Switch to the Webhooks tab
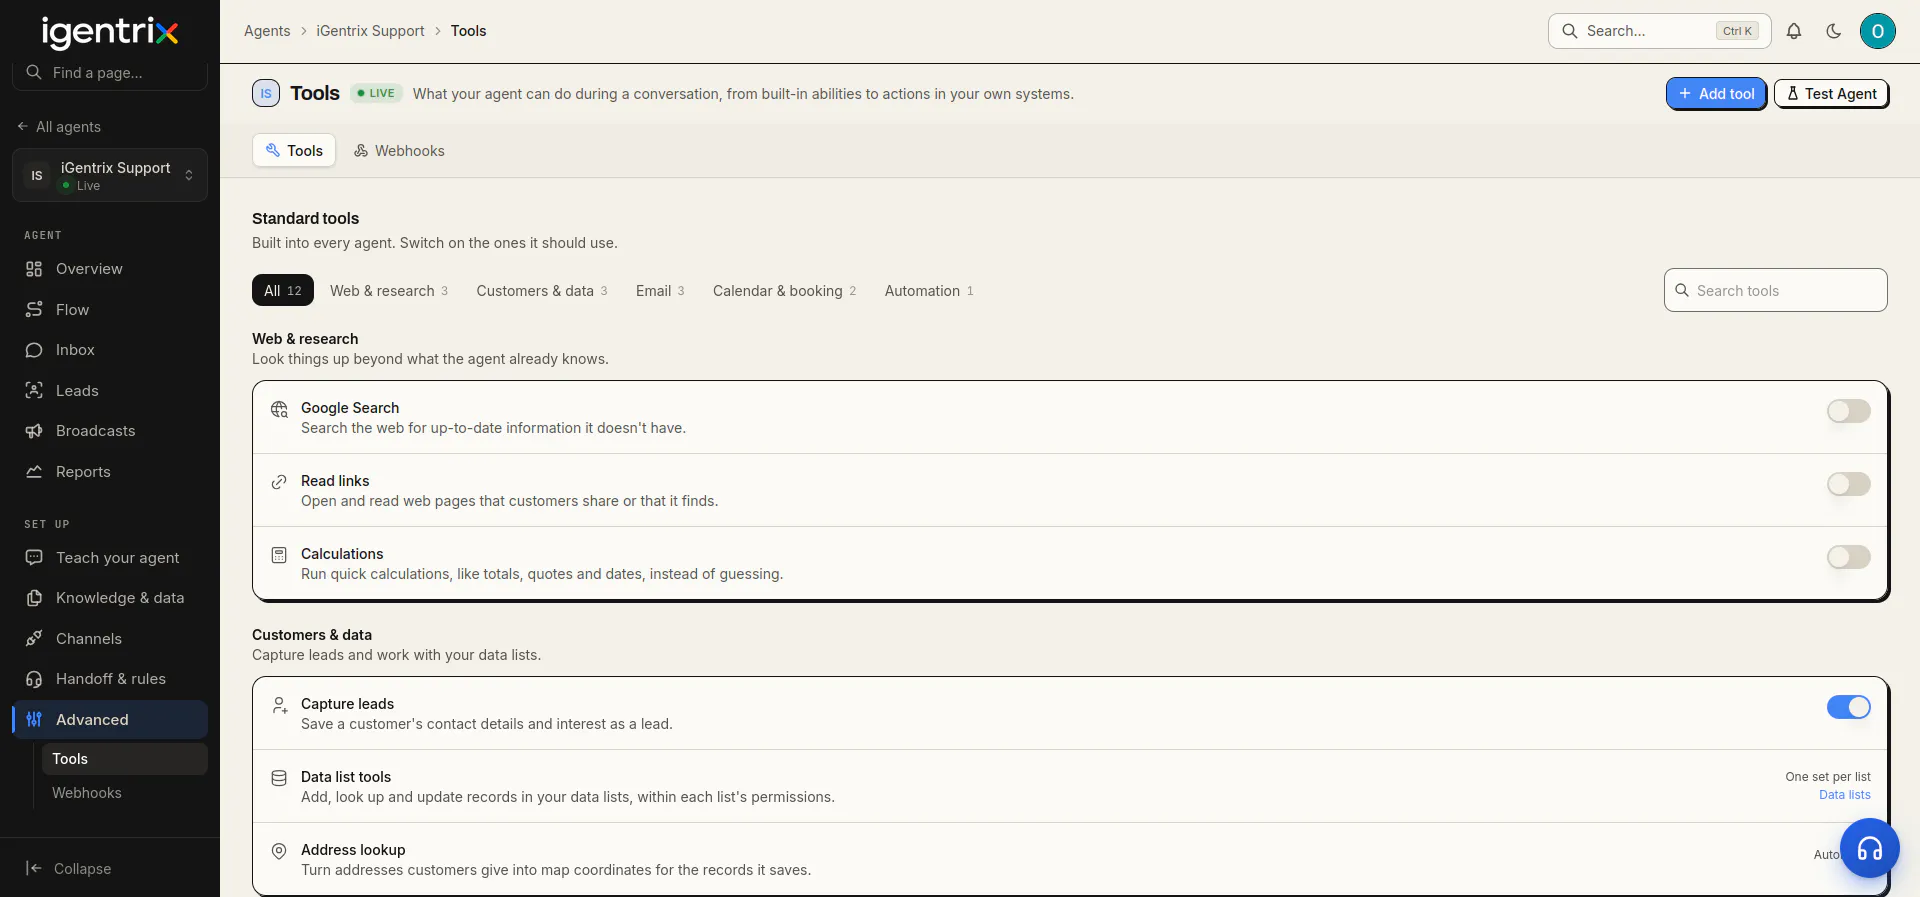 [399, 151]
